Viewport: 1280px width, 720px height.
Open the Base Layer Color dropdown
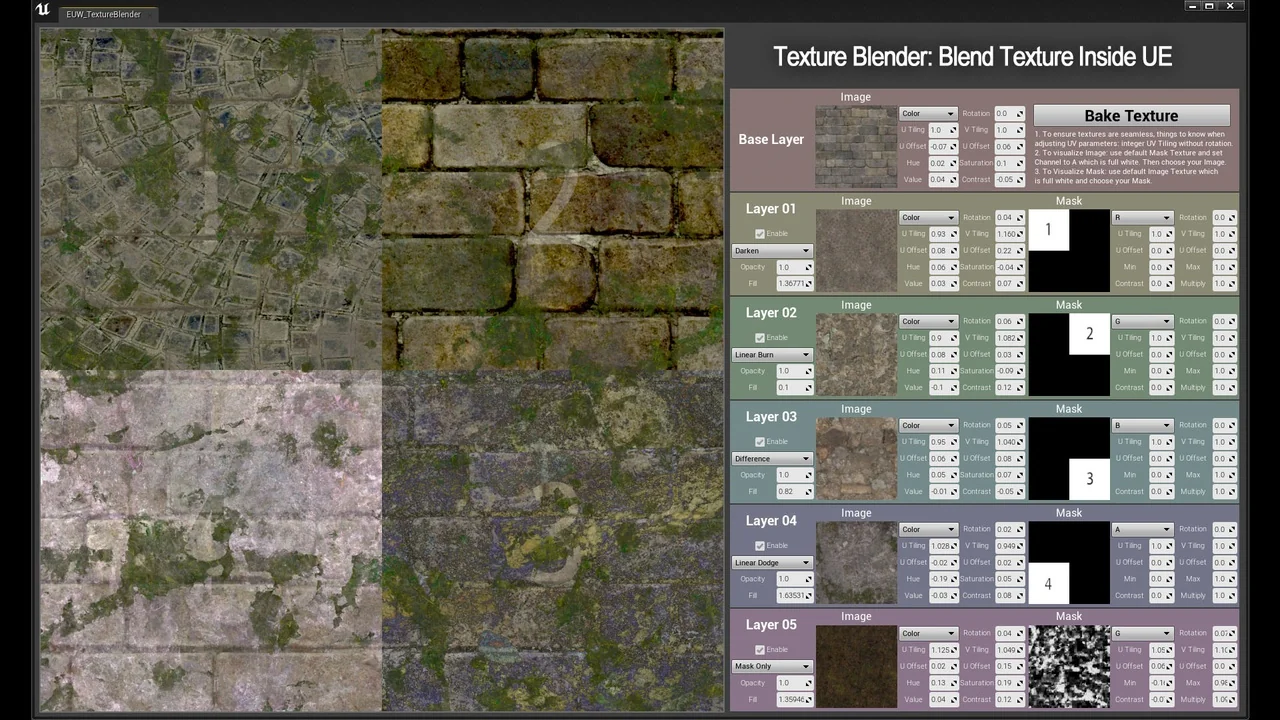pyautogui.click(x=928, y=114)
